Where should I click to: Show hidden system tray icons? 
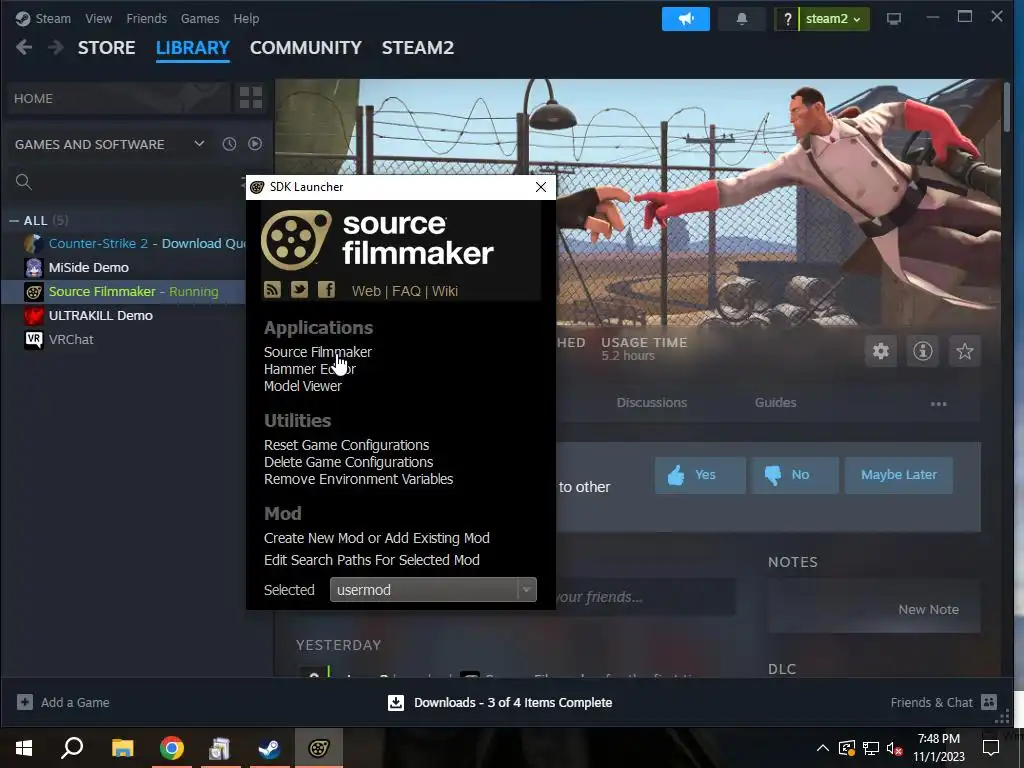pyautogui.click(x=823, y=748)
